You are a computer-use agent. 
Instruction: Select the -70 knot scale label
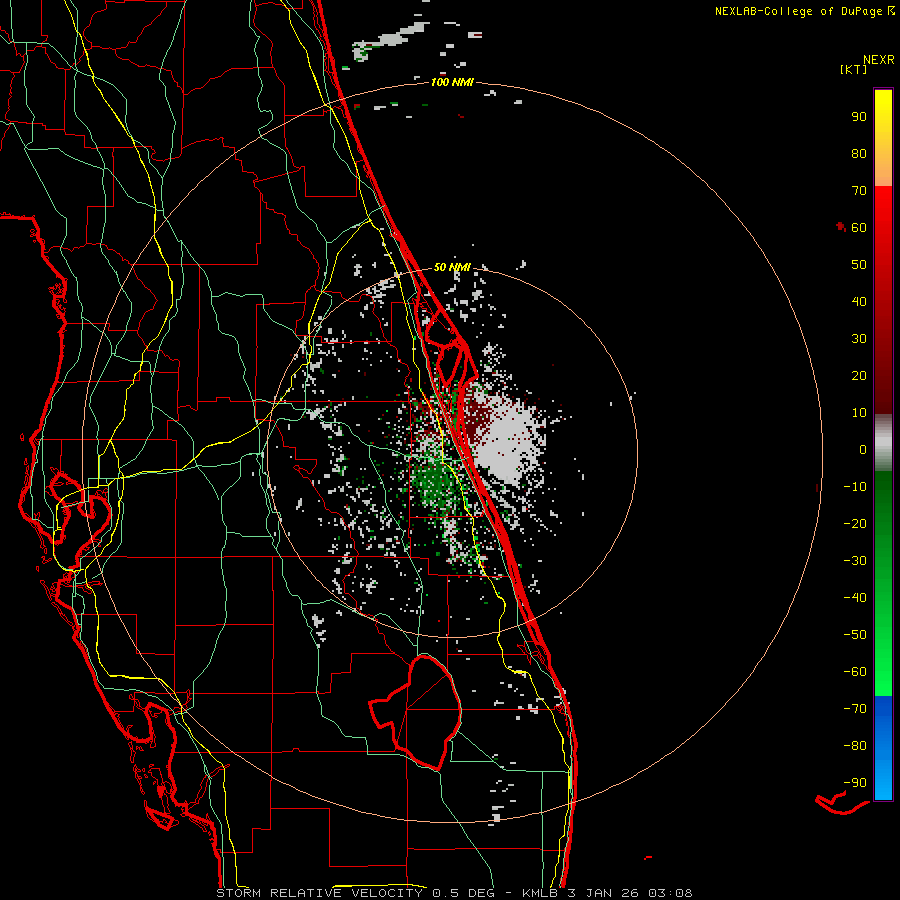pos(855,709)
